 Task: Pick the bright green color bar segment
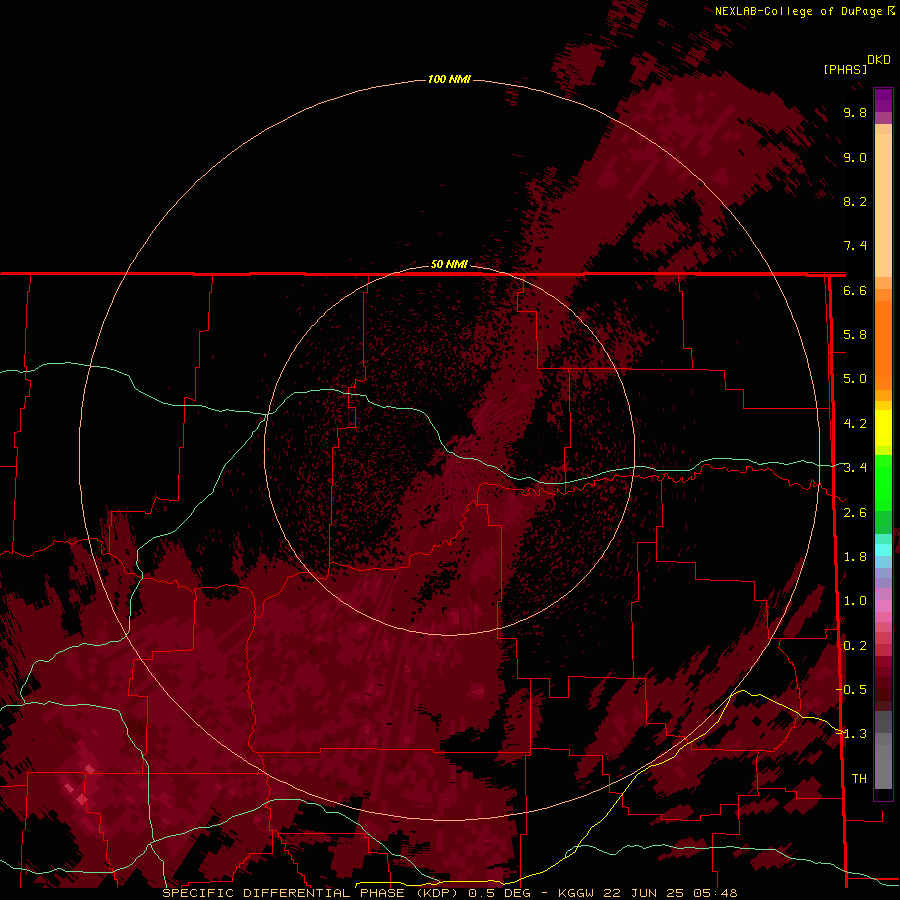(x=883, y=482)
